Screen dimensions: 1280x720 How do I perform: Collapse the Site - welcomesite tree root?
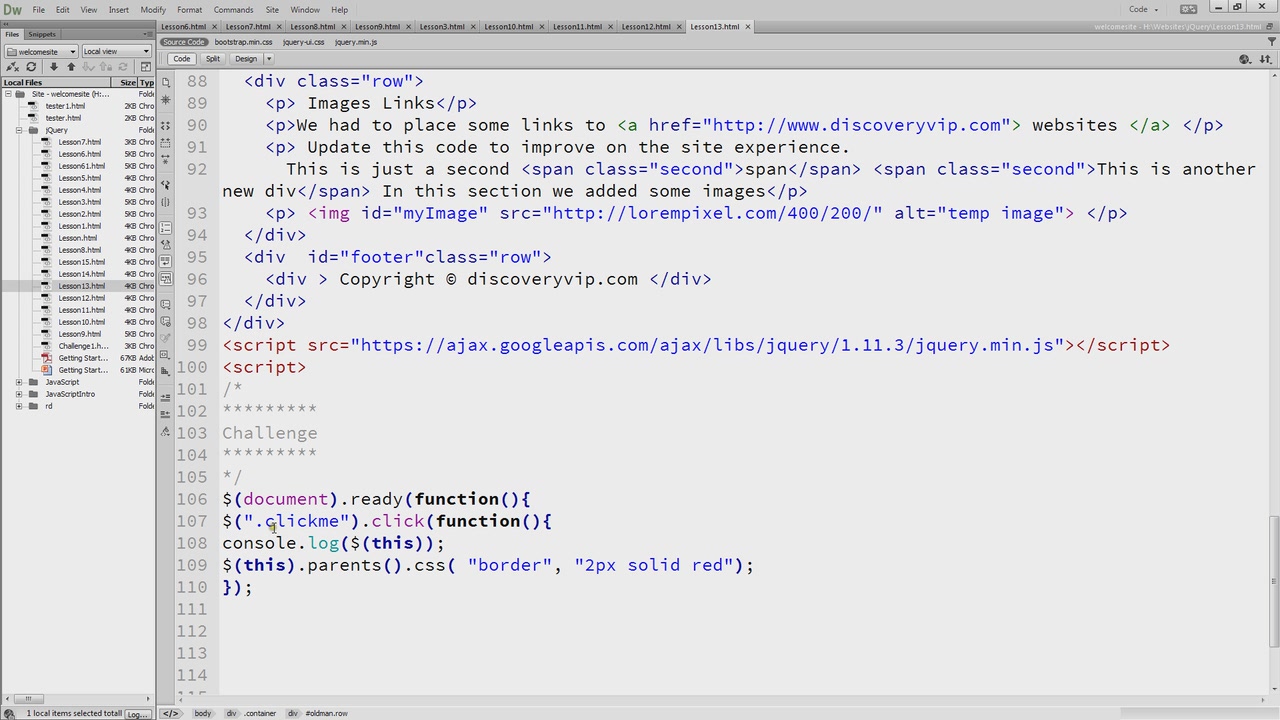(8, 94)
